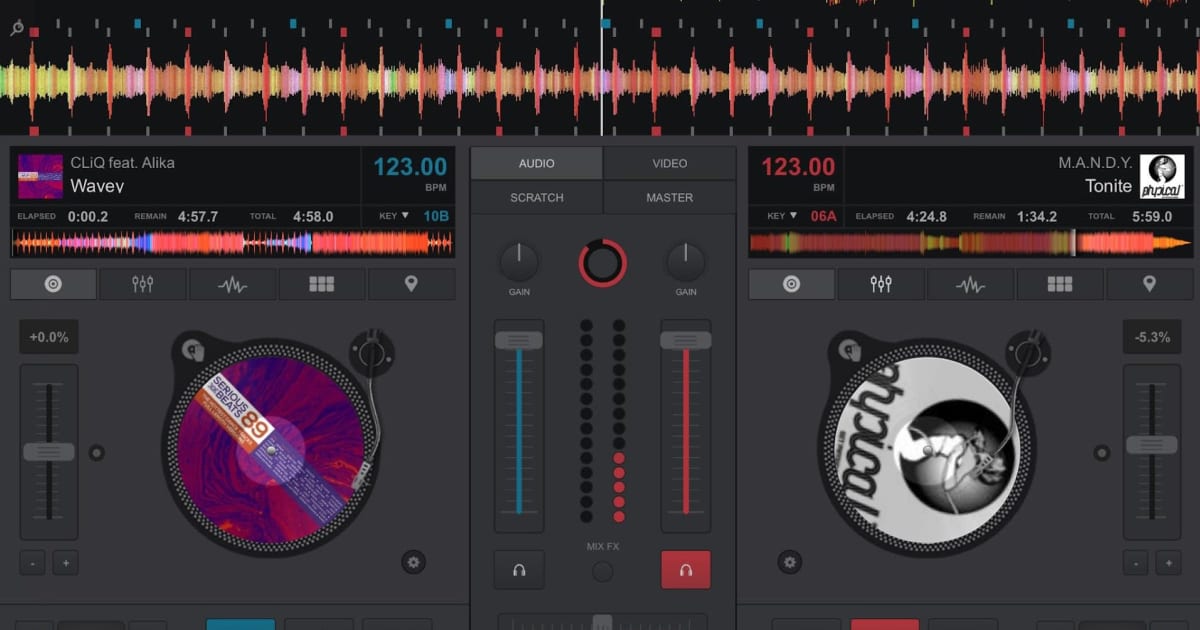The width and height of the screenshot is (1200, 630).
Task: Switch to the VIDEO tab
Action: 668,163
